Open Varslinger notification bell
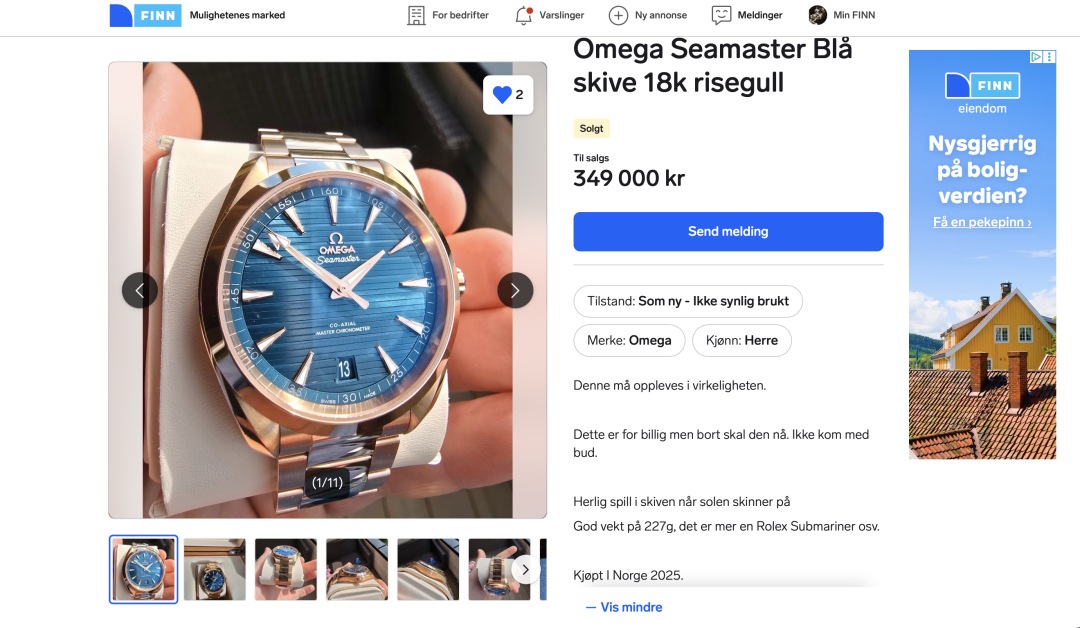This screenshot has height=628, width=1080. click(x=523, y=15)
